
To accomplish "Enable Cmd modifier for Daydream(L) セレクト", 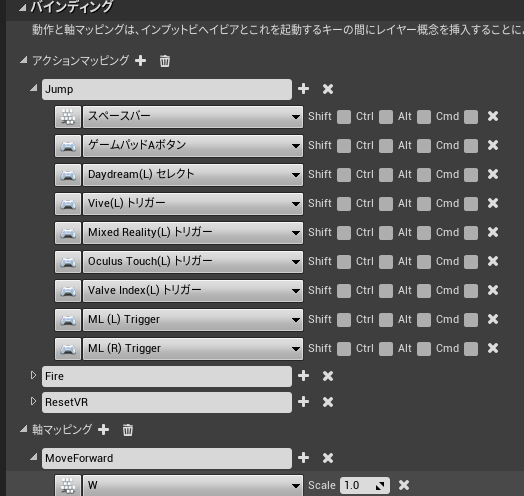I will pos(471,175).
